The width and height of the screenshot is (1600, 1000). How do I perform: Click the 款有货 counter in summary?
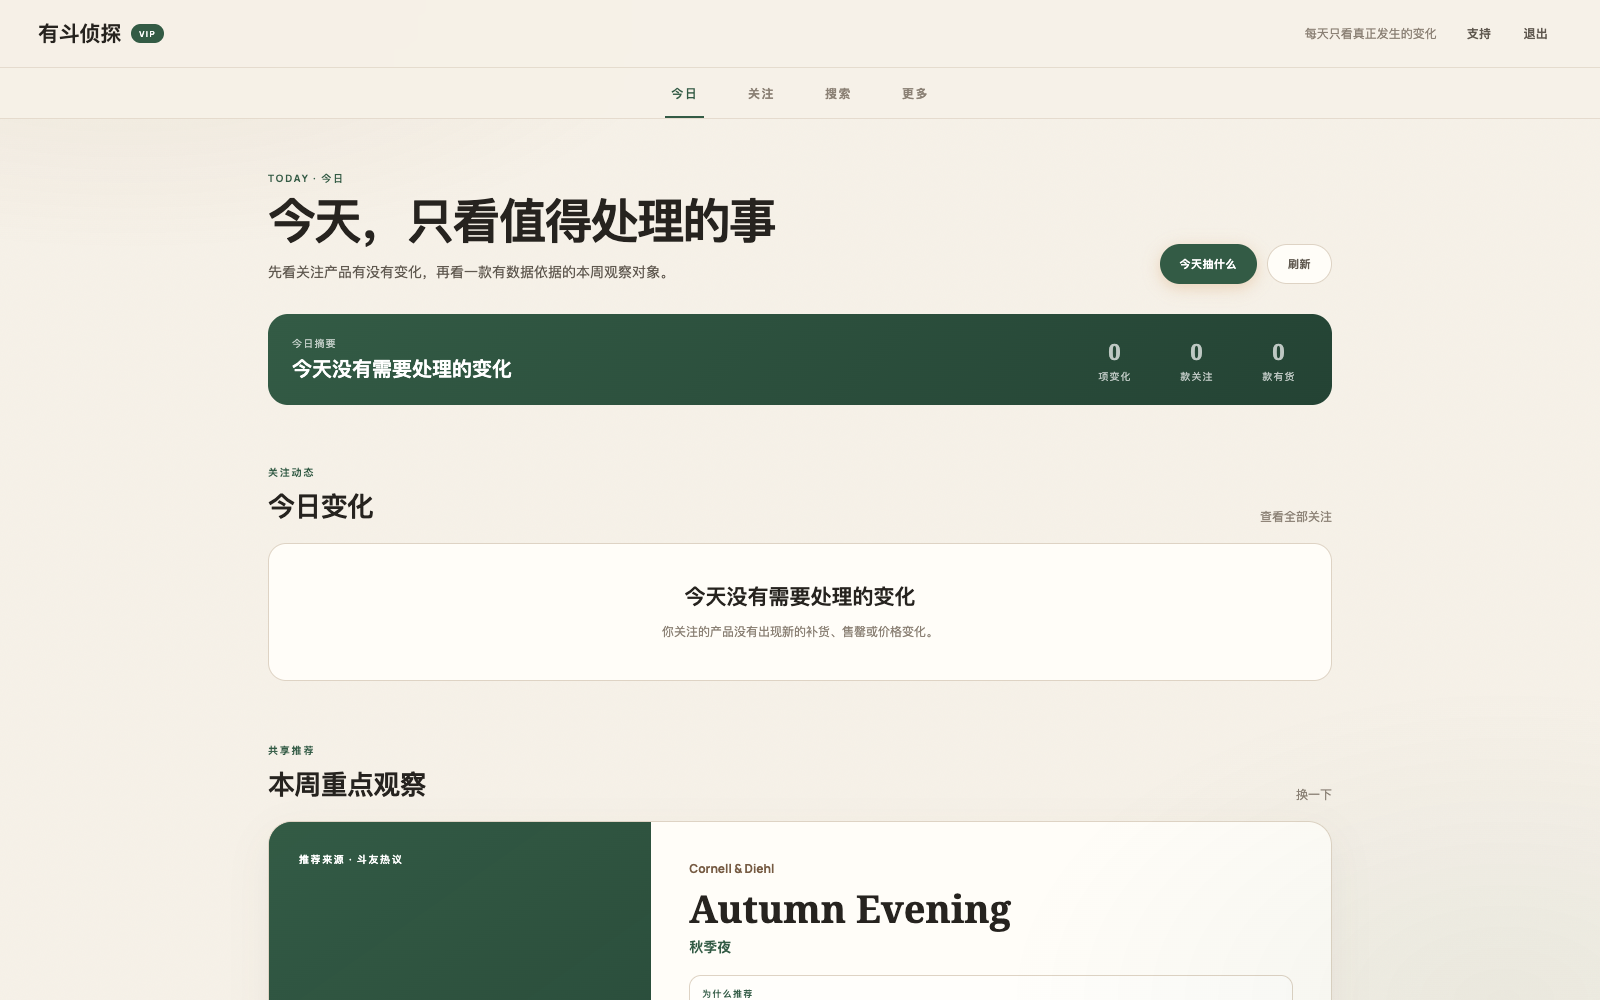[1278, 361]
